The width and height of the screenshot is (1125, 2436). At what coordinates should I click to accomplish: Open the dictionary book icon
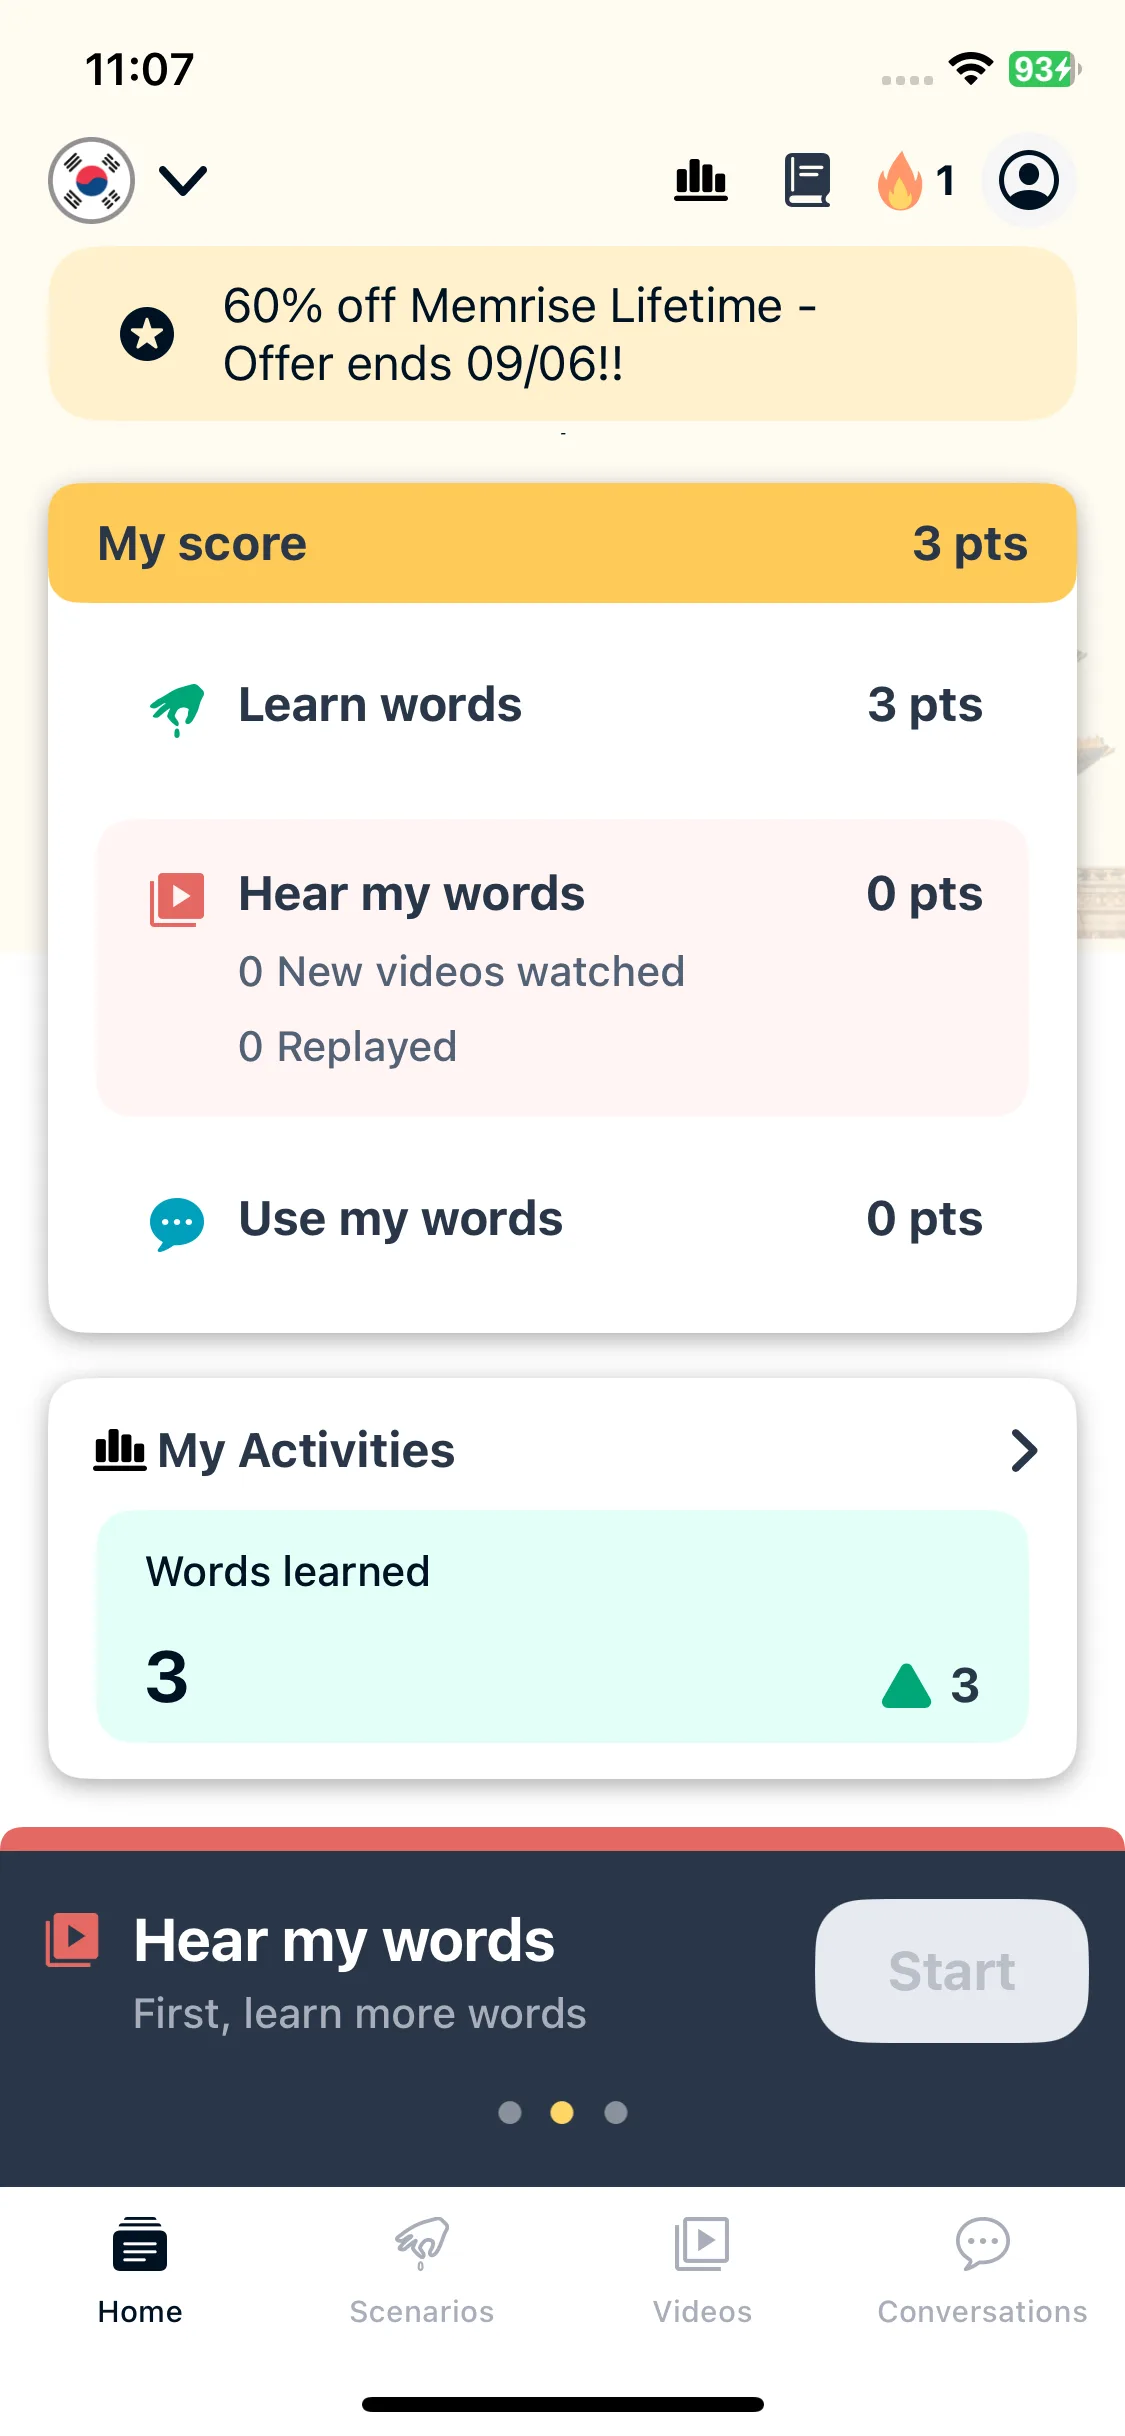pos(807,180)
